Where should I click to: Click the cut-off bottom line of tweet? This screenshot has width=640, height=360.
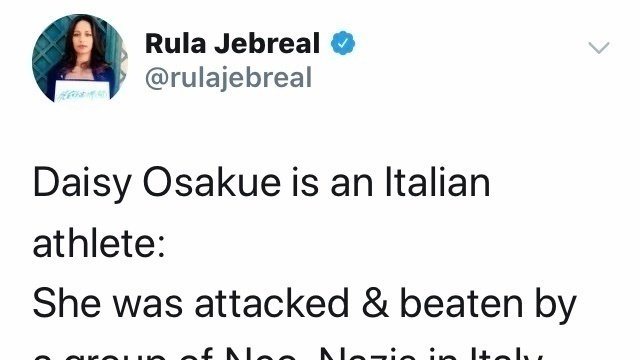click(x=288, y=353)
